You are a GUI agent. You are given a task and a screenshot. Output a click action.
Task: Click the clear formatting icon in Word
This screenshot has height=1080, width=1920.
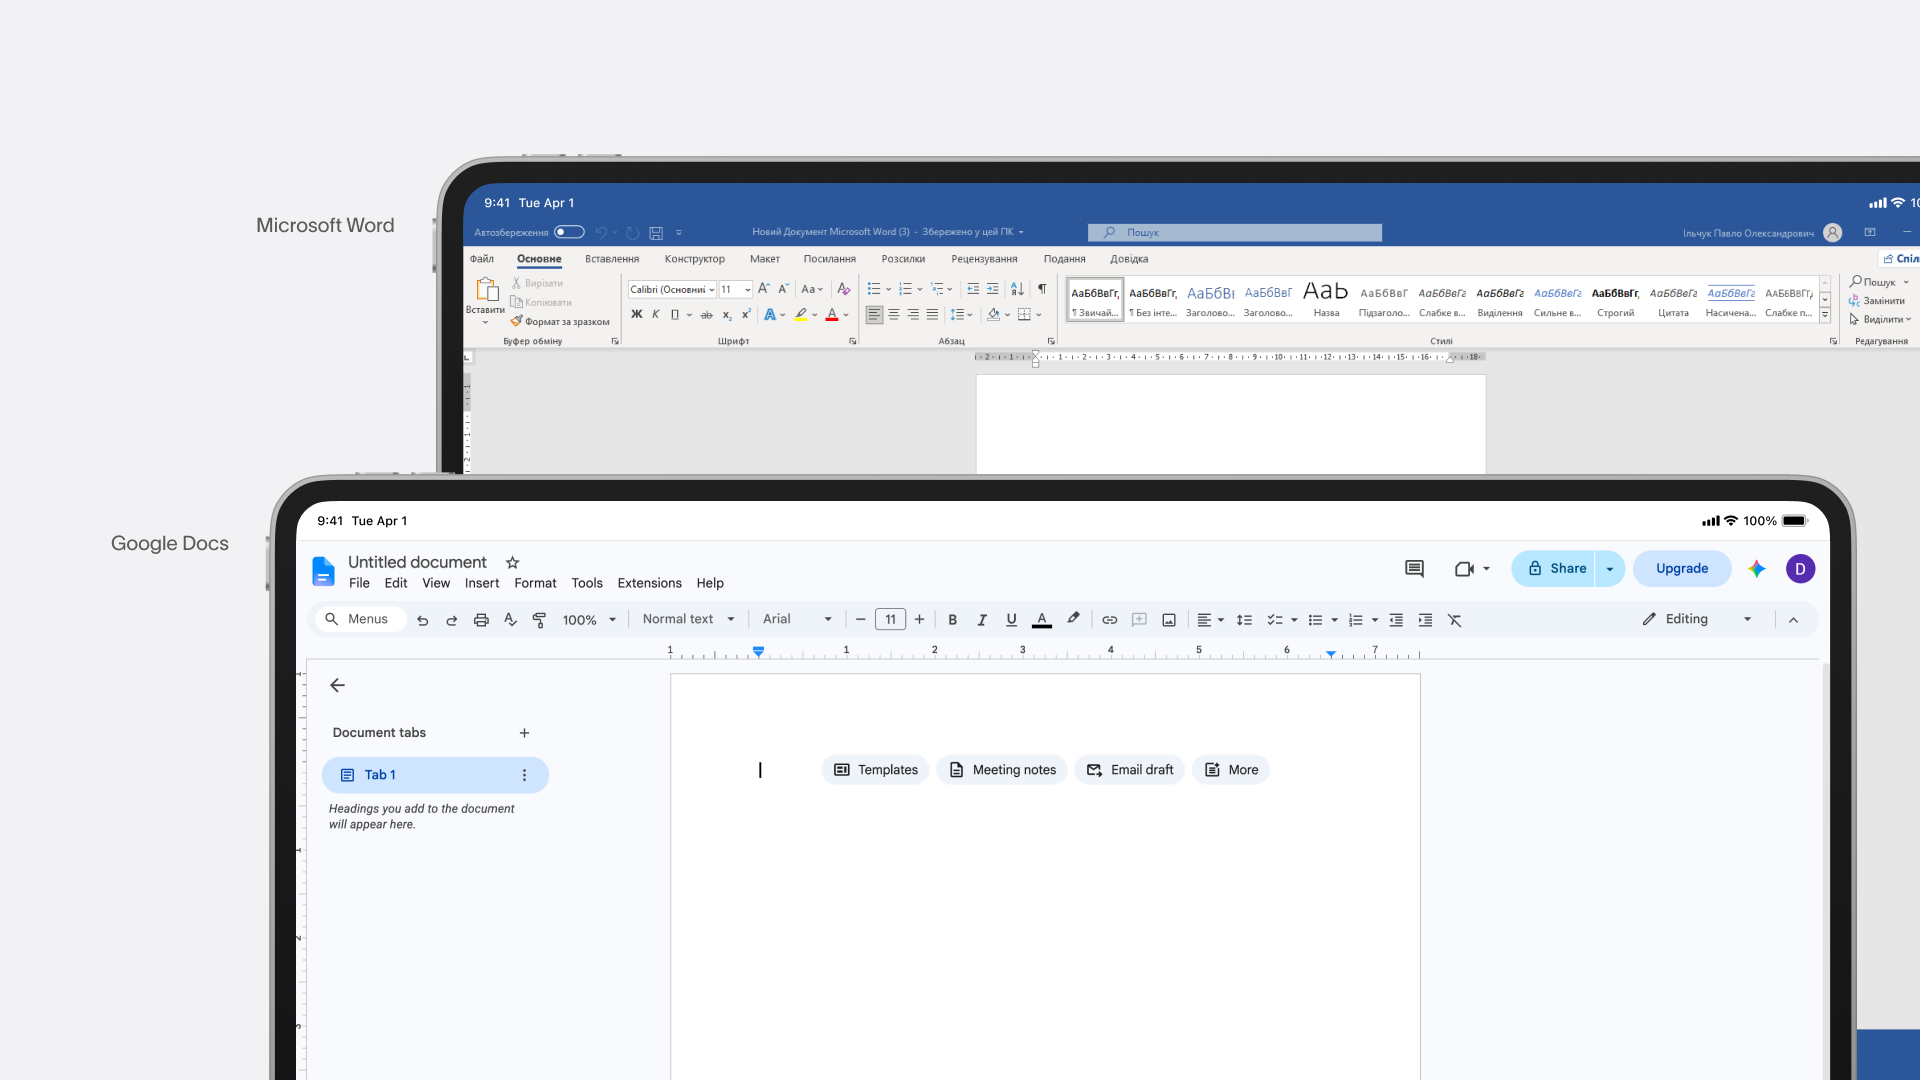coord(844,289)
